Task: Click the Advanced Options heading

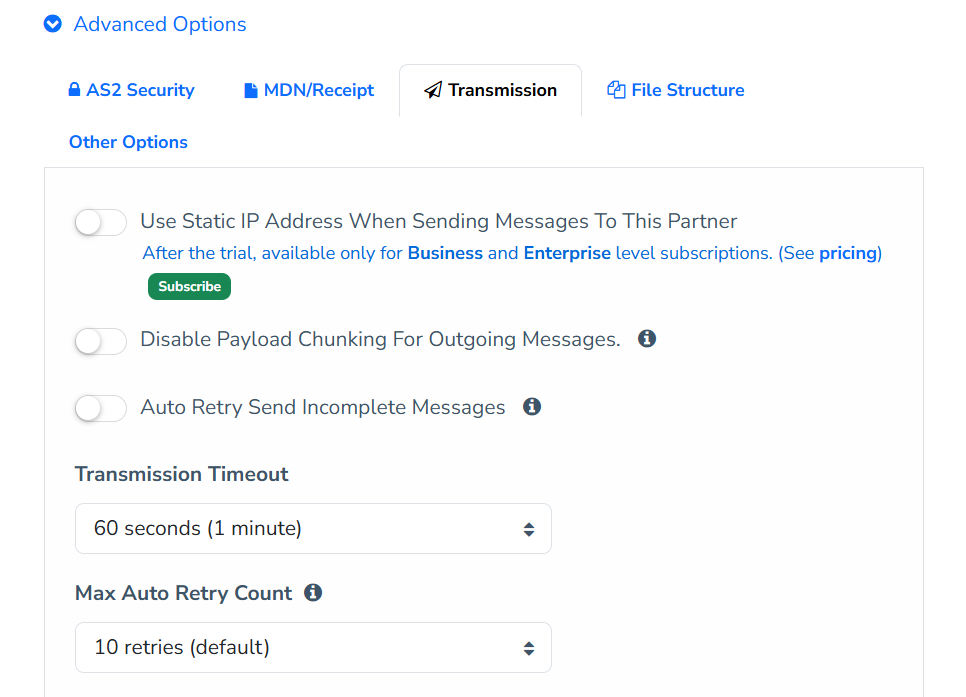Action: [x=160, y=24]
